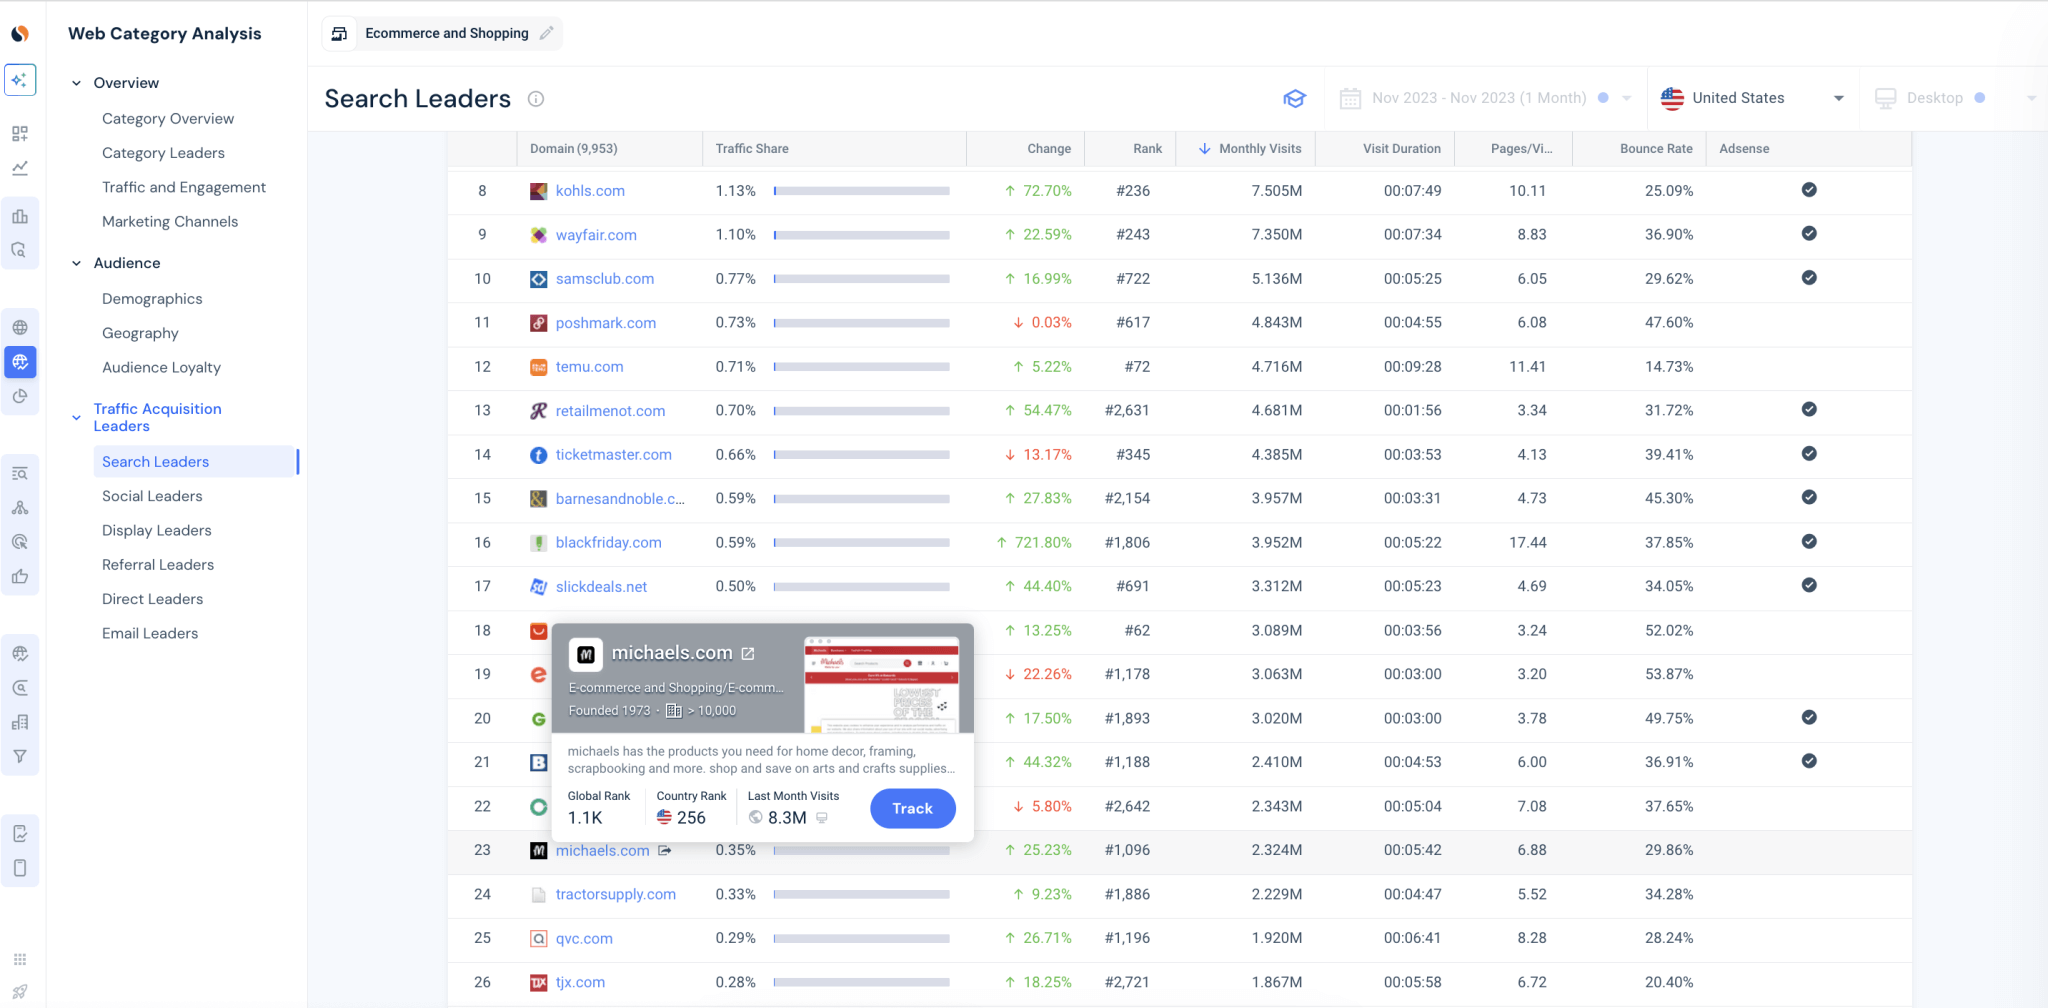Open the pie chart analysis icon in sidebar
Screen dimensions: 2048x1008
pyautogui.click(x=20, y=396)
